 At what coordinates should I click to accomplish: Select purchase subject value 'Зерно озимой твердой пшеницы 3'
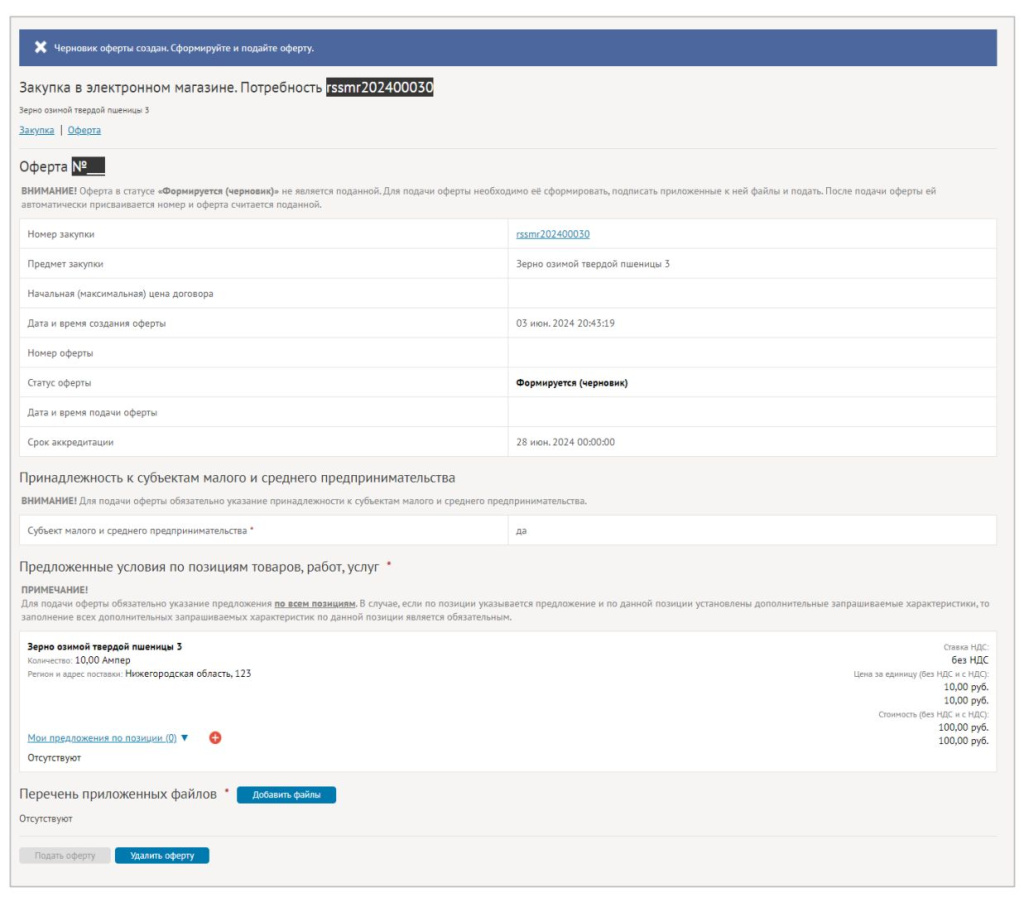coord(592,264)
